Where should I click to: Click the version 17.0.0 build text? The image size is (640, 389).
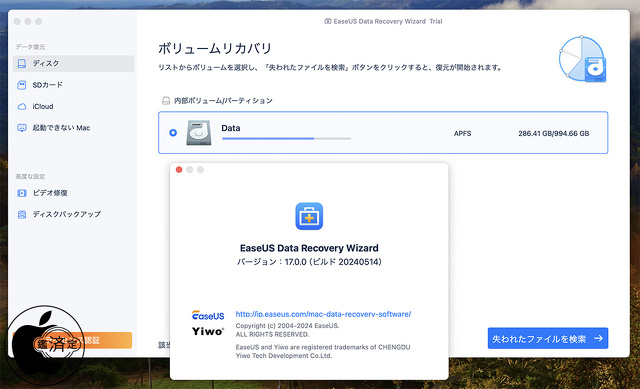click(309, 262)
